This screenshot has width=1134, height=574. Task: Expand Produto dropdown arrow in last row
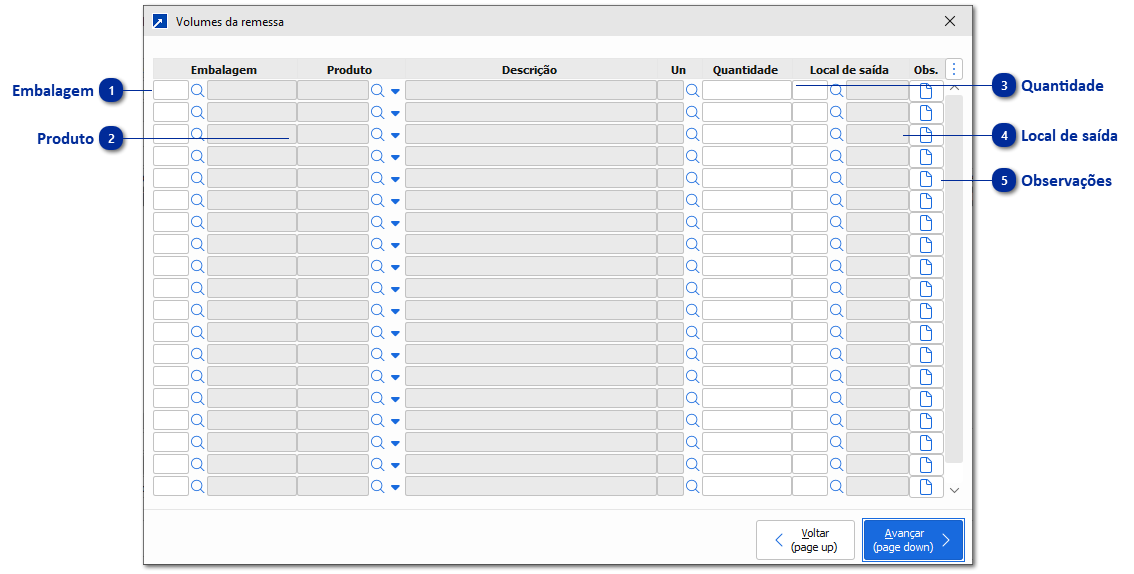(395, 488)
